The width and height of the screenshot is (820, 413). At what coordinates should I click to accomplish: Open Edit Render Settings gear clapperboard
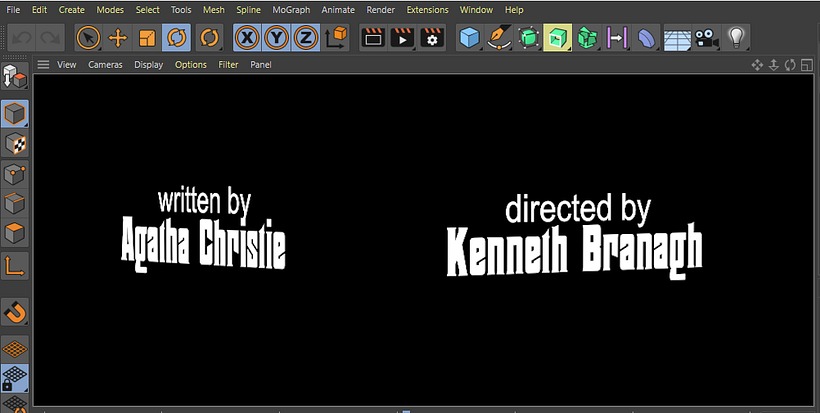pos(432,38)
